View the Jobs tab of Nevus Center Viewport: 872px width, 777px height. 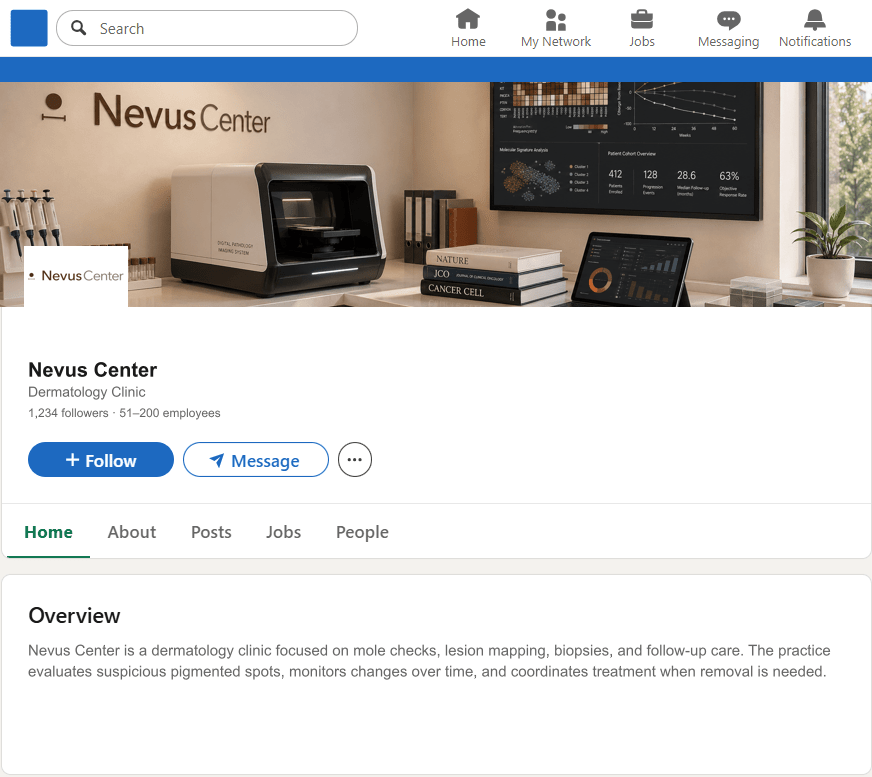coord(283,532)
